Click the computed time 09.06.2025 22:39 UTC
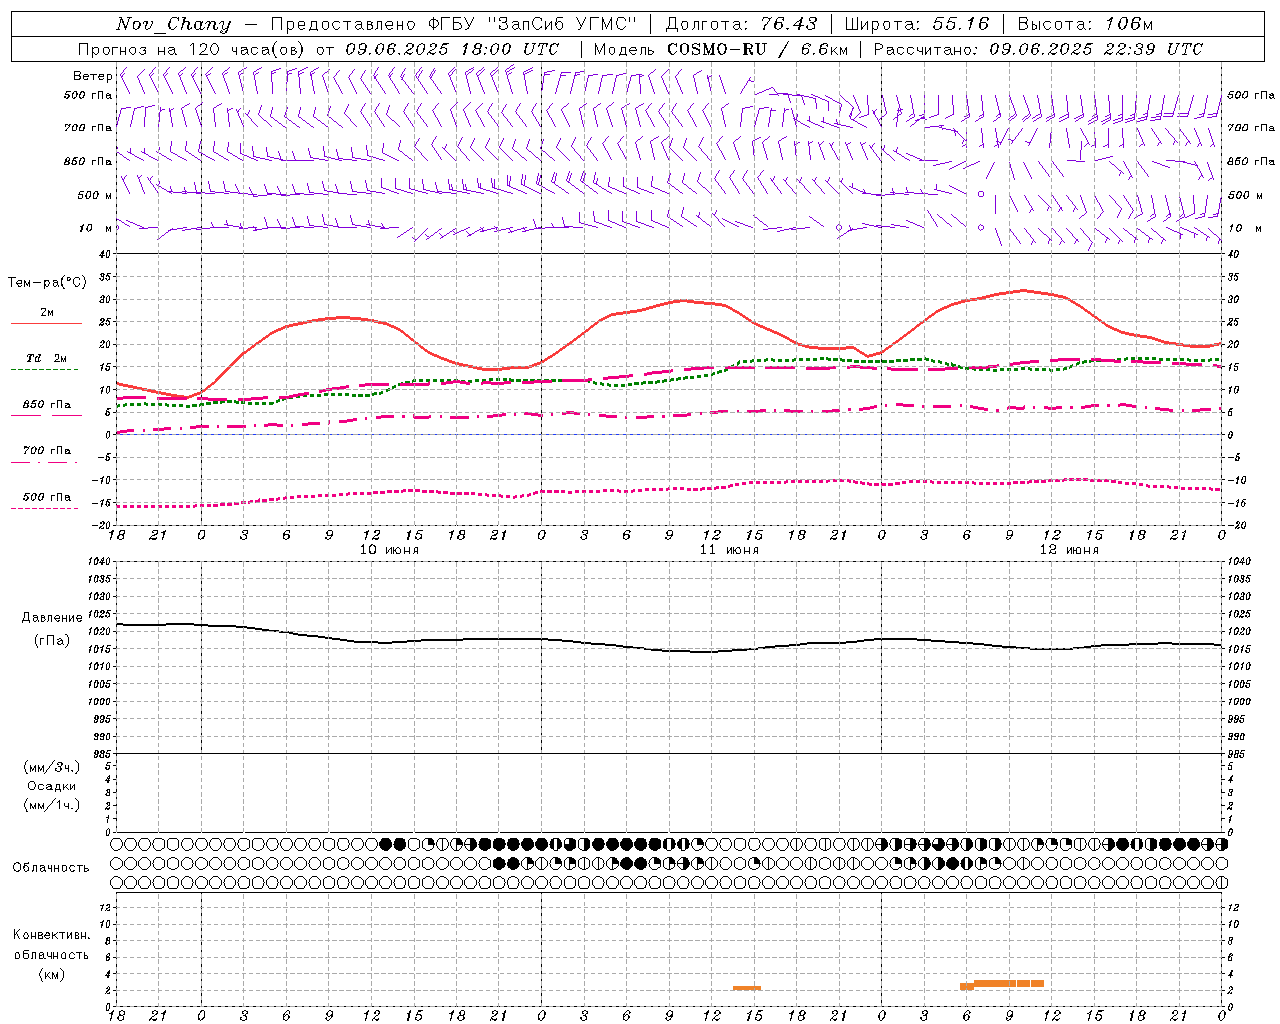1280x1024 pixels. [1096, 49]
